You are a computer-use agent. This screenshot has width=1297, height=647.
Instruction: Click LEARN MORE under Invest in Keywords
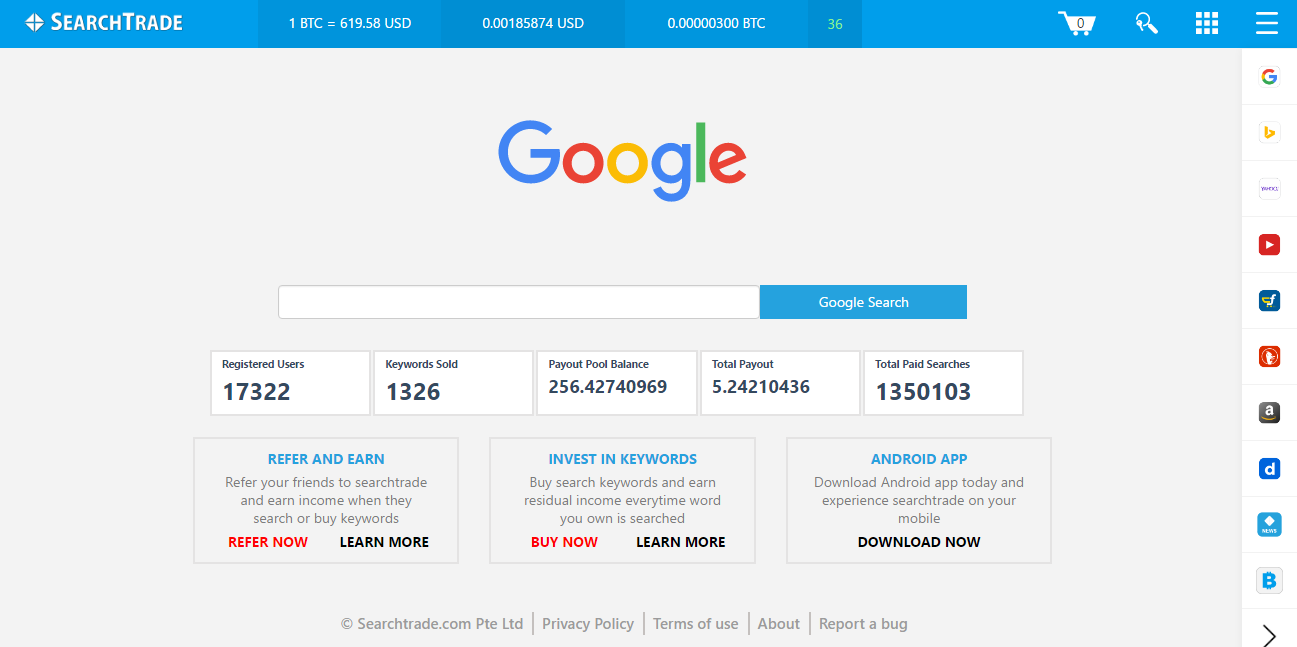(x=681, y=542)
